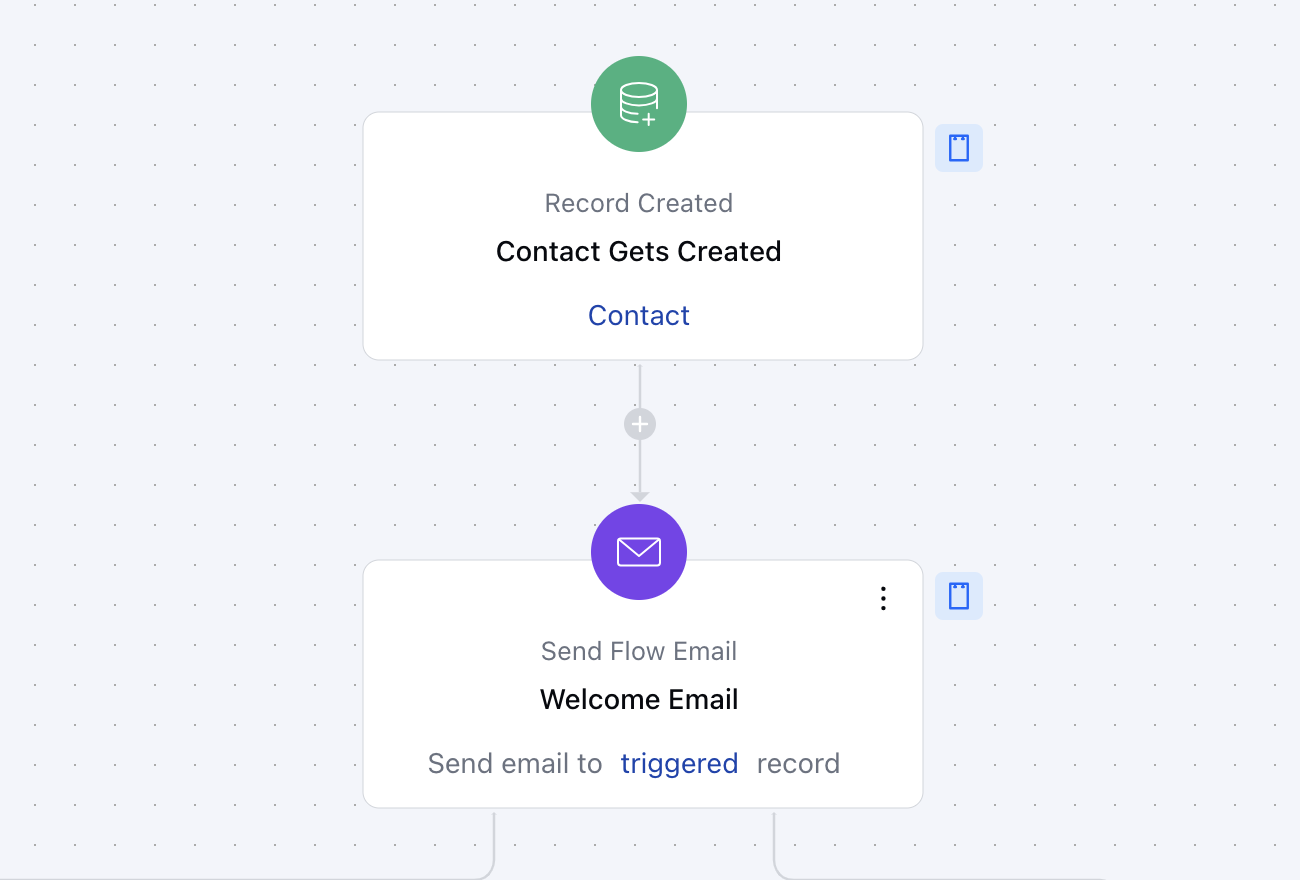This screenshot has height=880, width=1300.
Task: Click the Record Created label
Action: pos(639,203)
